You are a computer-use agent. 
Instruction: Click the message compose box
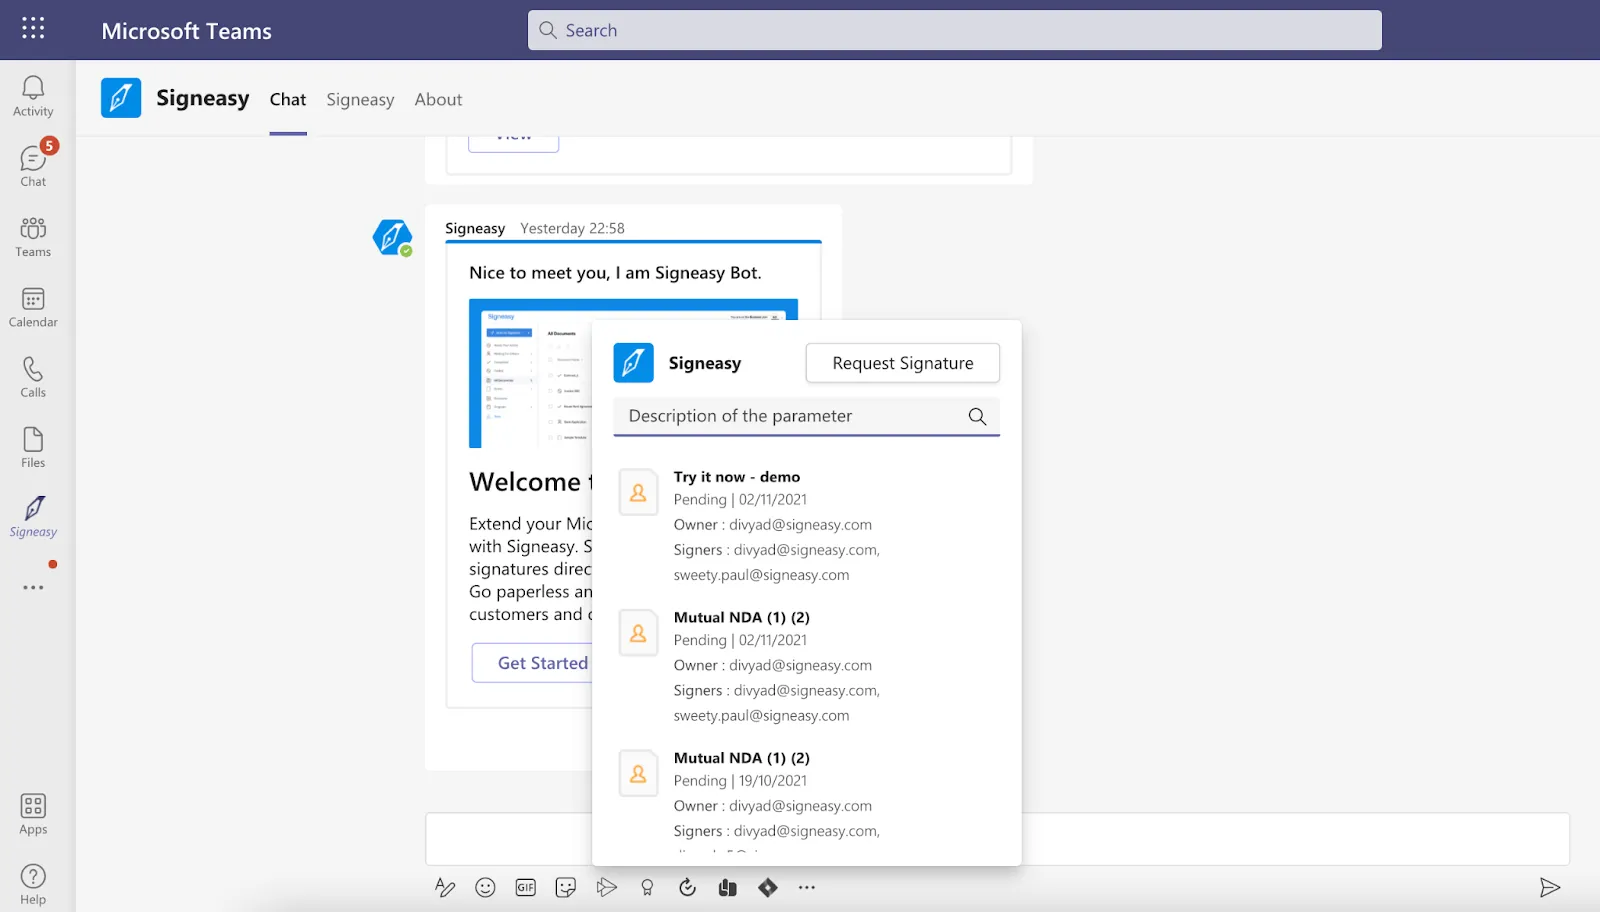[997, 838]
